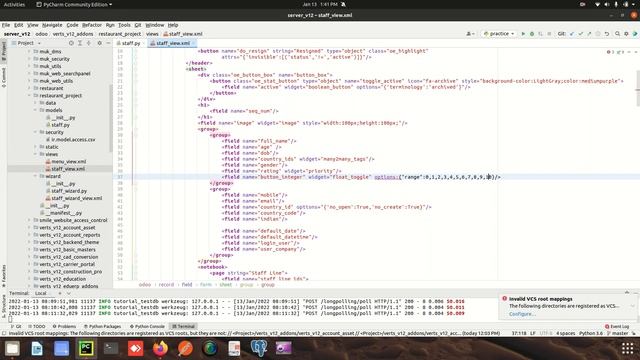Open ir.model.access.csv in the tree
The width and height of the screenshot is (640, 360).
(x=73, y=140)
